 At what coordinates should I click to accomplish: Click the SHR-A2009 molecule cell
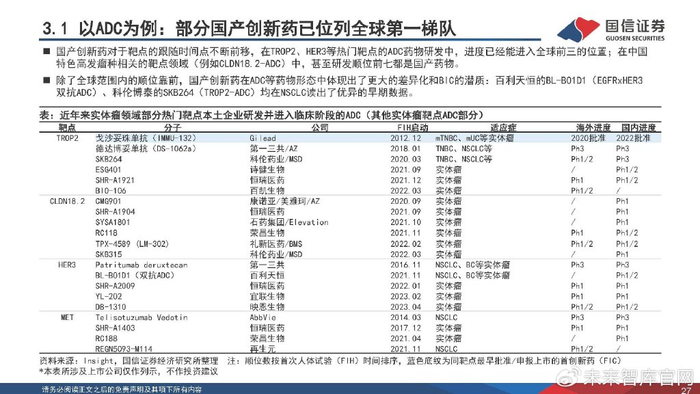[115, 286]
